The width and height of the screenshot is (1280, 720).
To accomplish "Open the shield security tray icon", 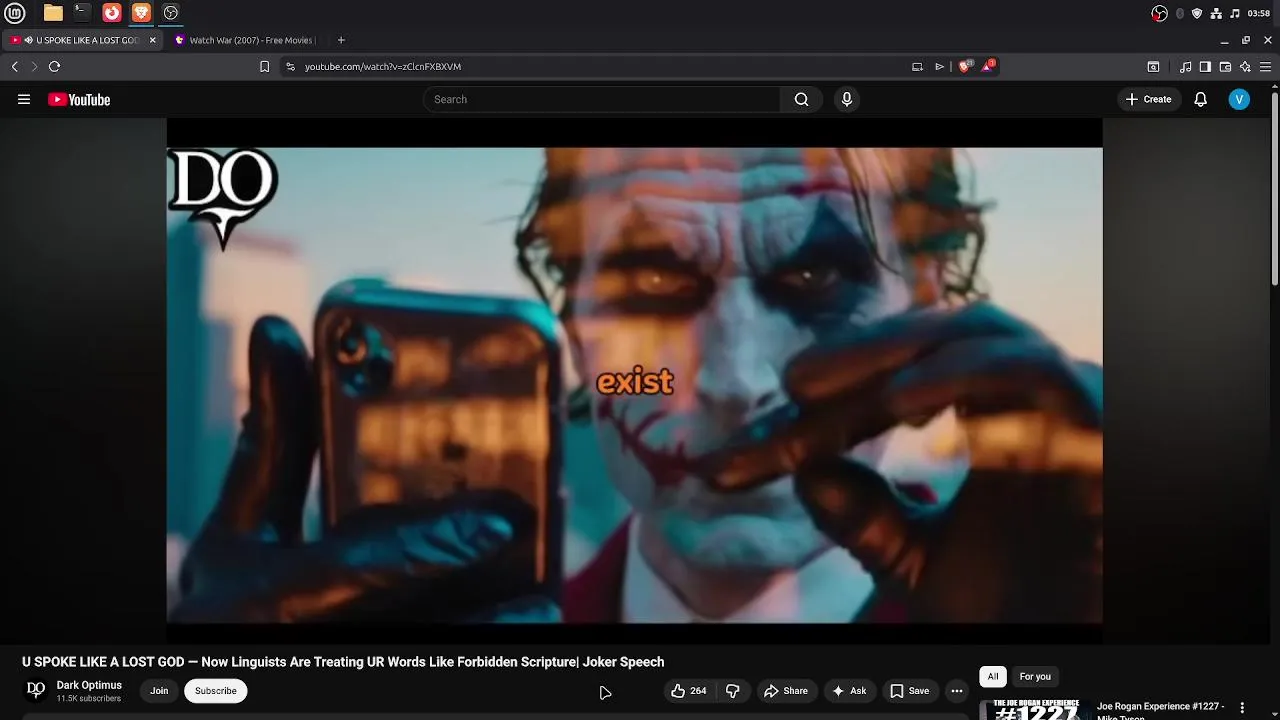I will [x=1197, y=13].
